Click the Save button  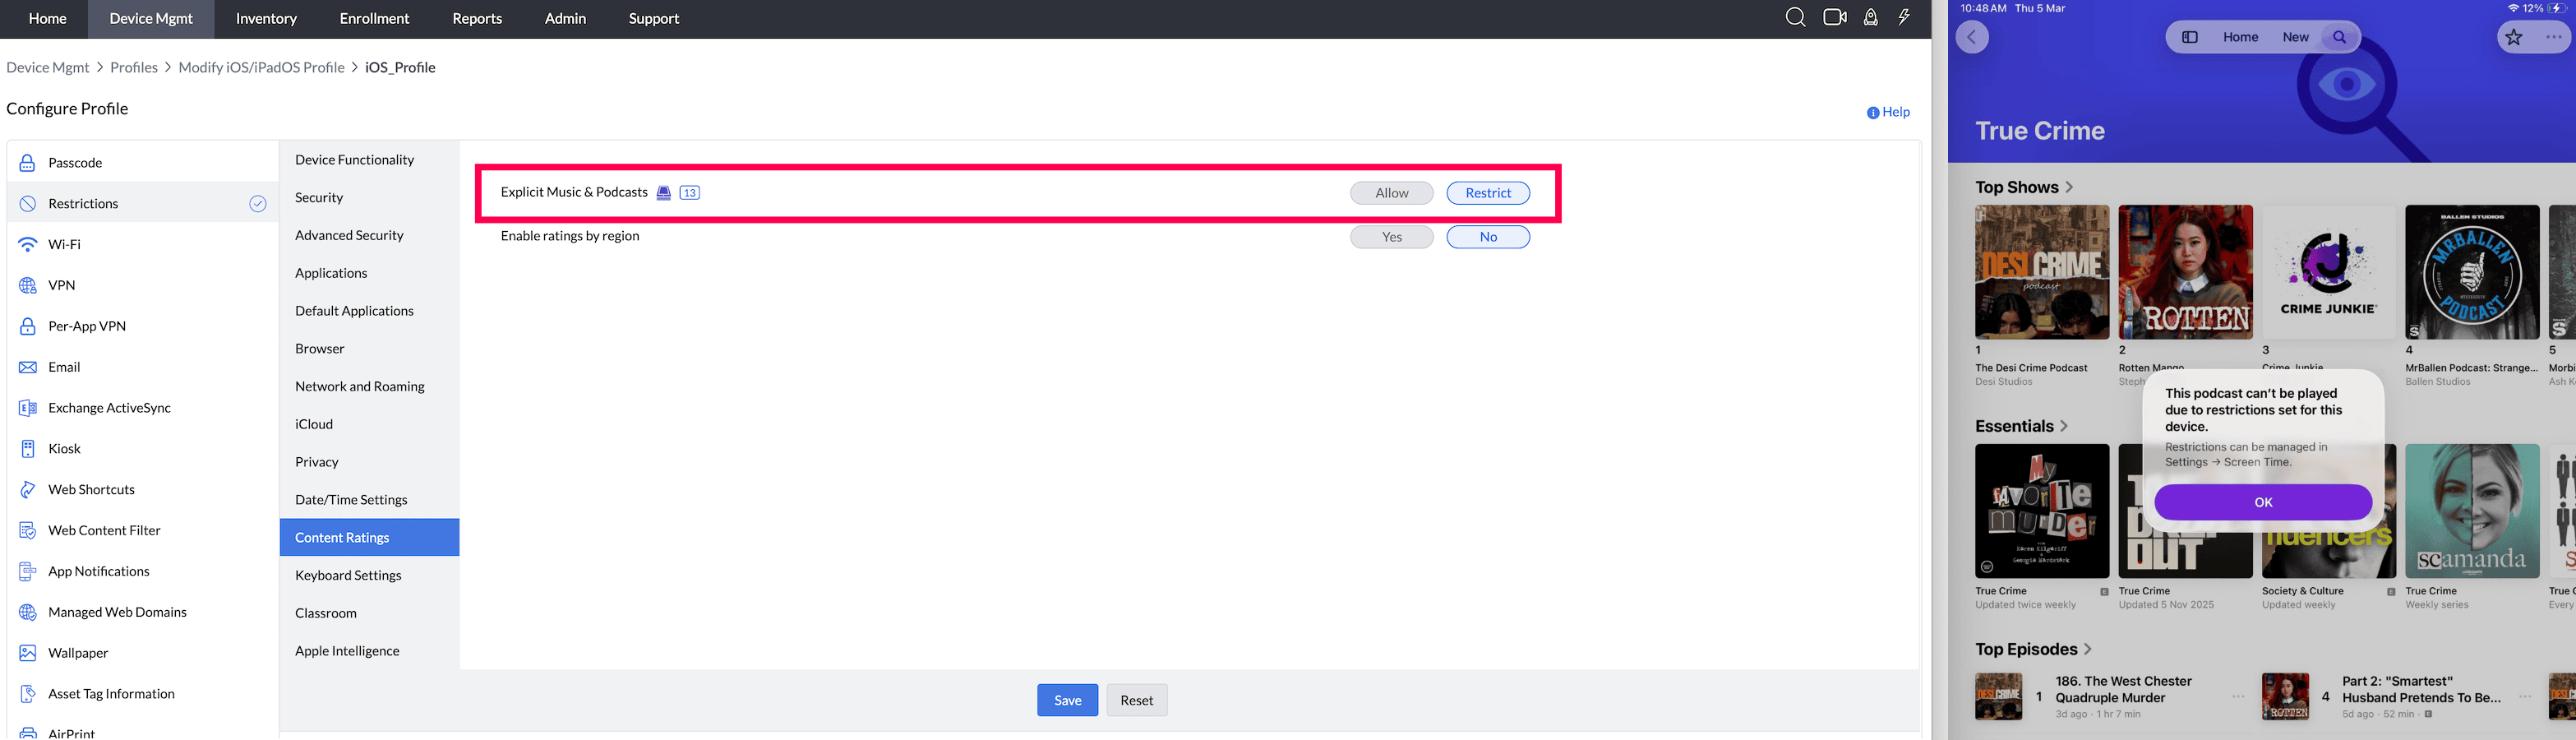pyautogui.click(x=1067, y=700)
